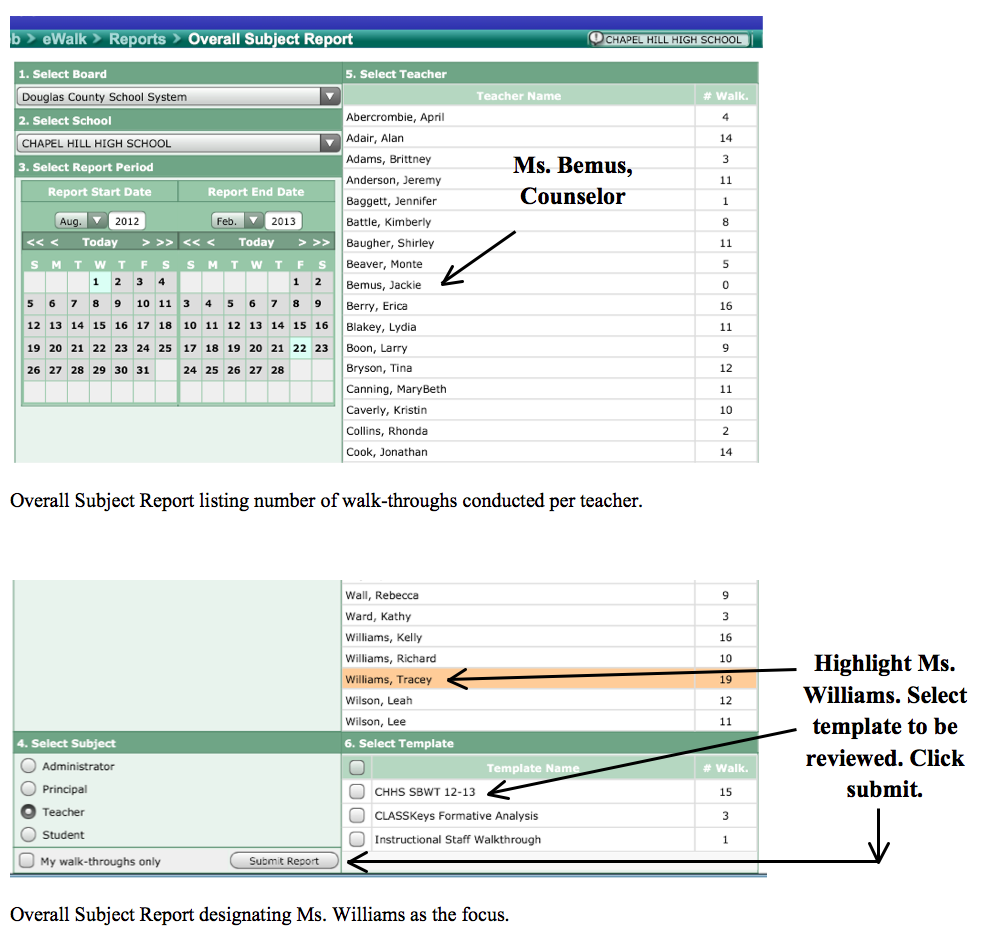Jump forward one year on end date calendar
983x934 pixels.
point(322,242)
